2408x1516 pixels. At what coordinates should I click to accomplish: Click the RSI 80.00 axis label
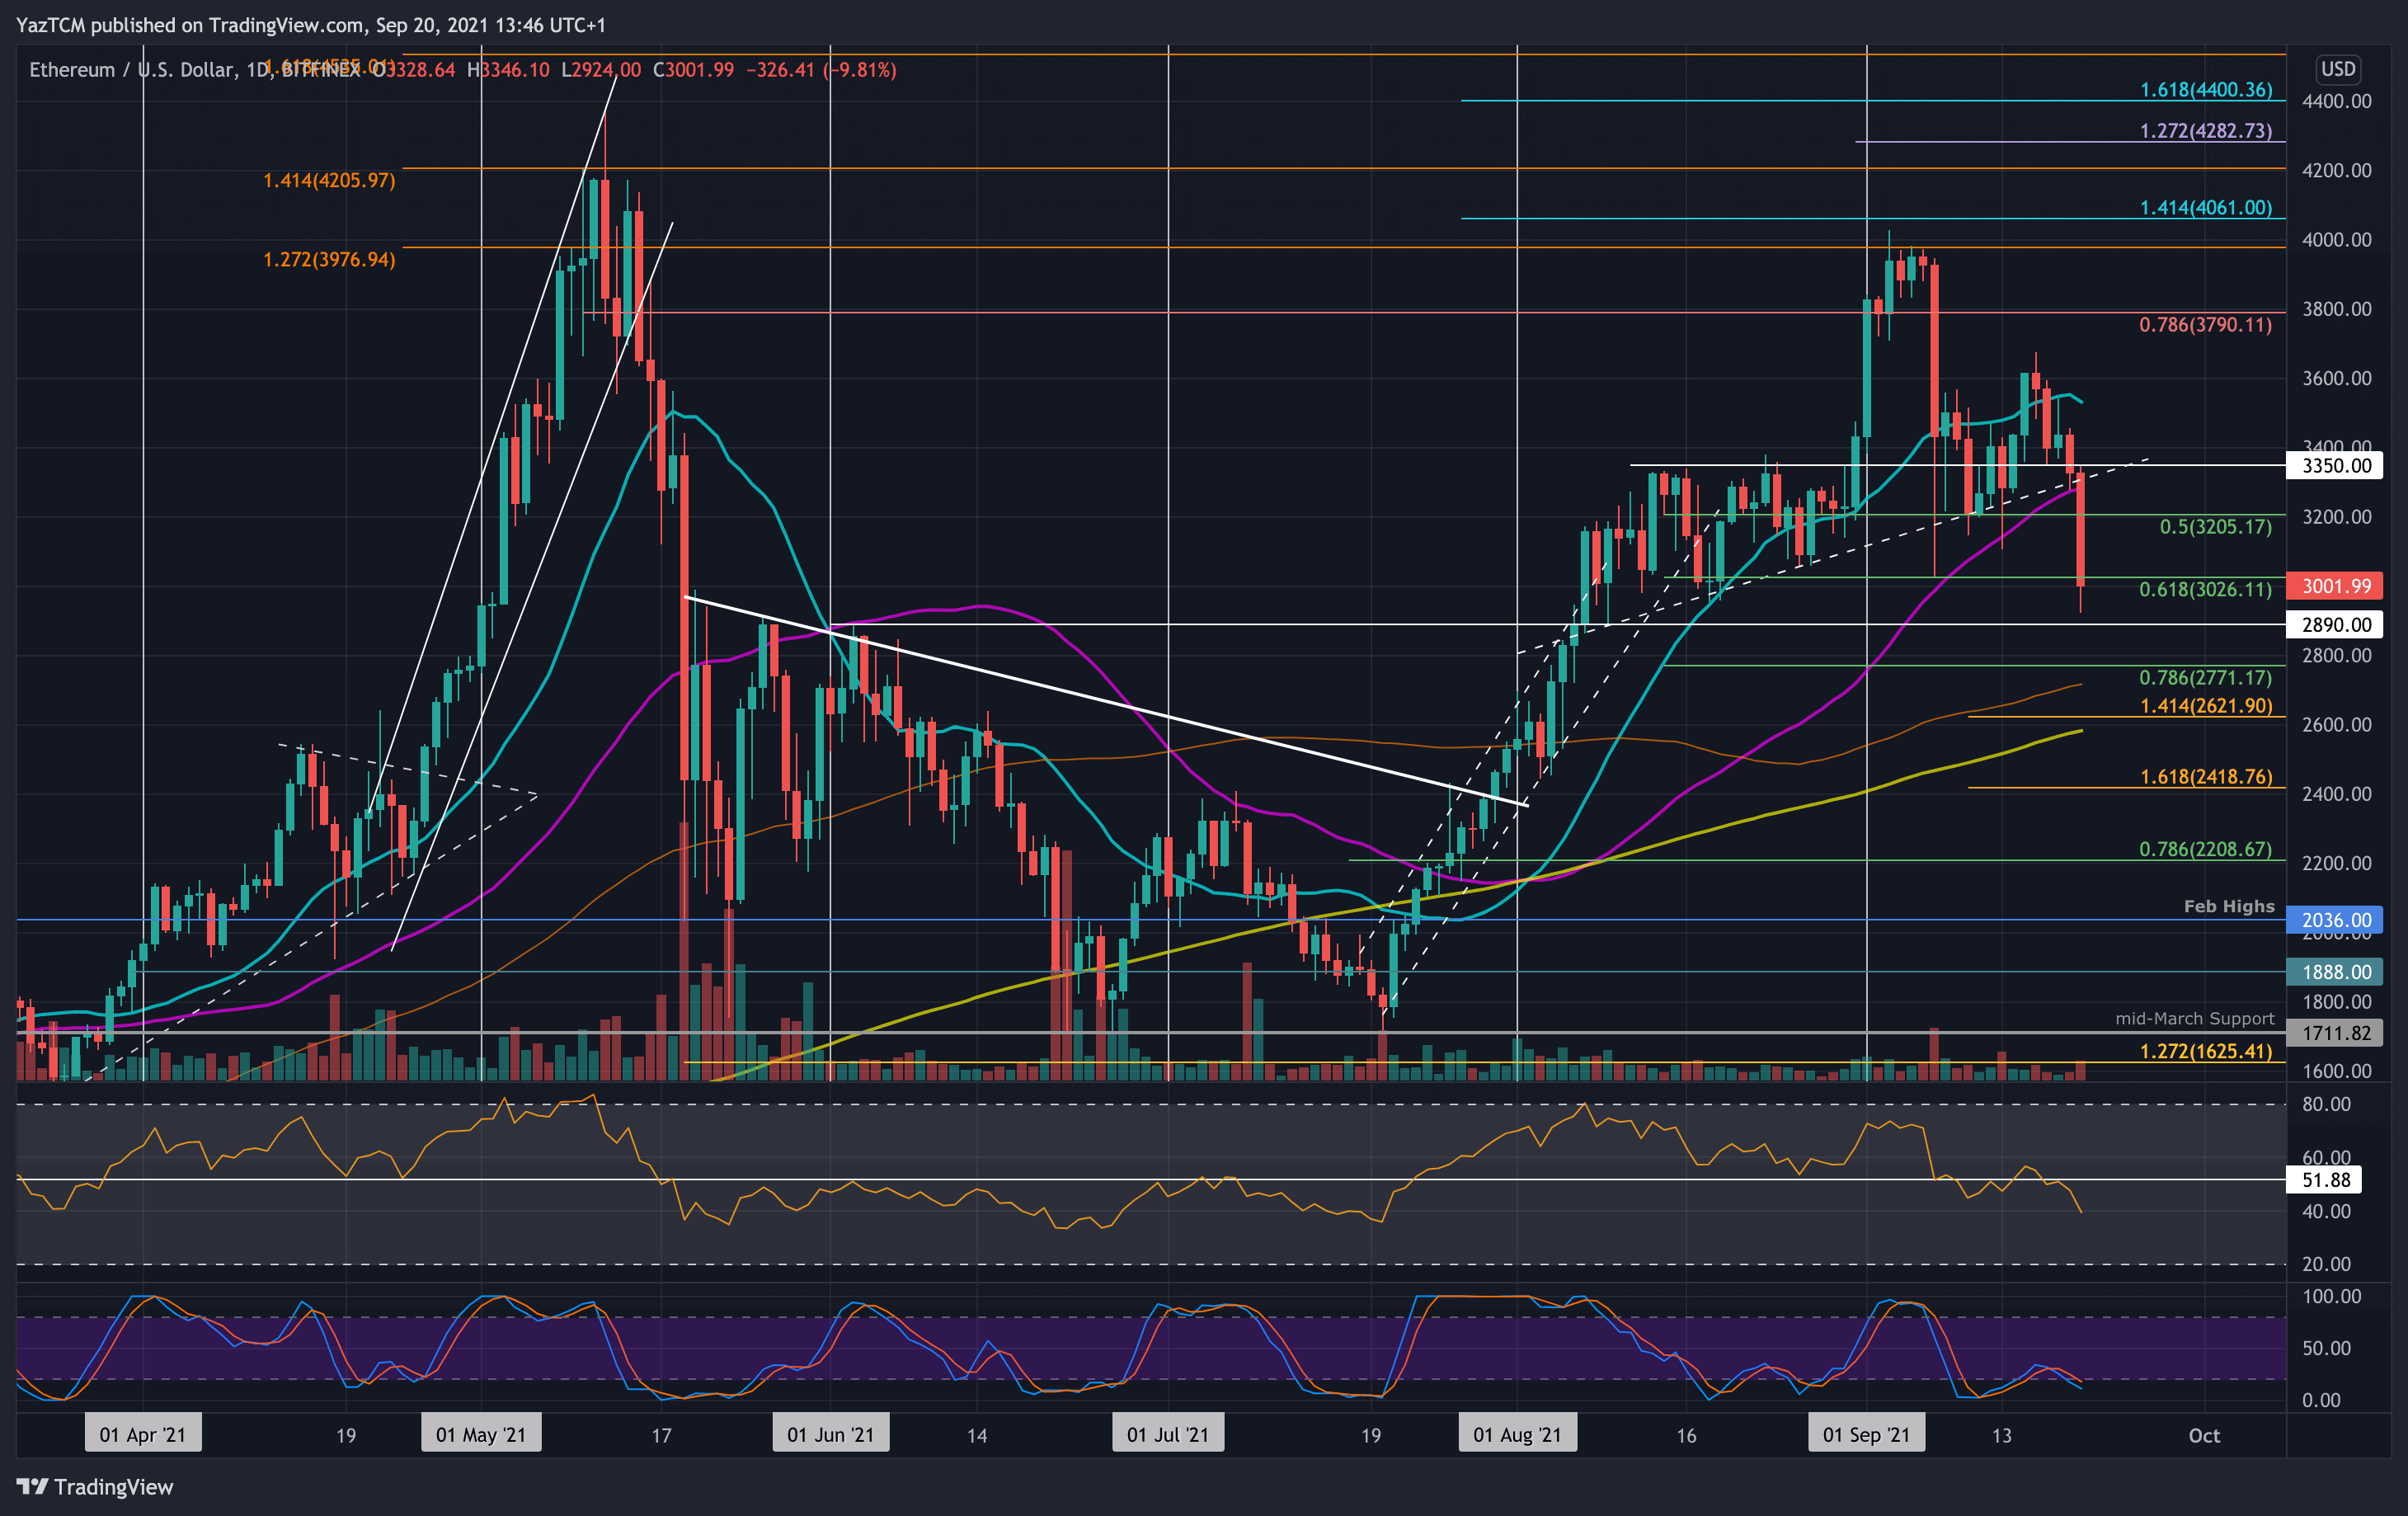2326,1105
